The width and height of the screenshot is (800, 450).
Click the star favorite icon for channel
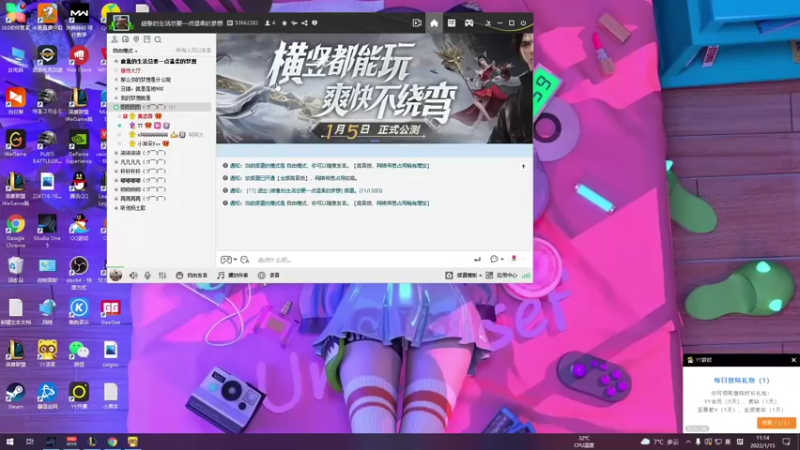click(x=284, y=23)
